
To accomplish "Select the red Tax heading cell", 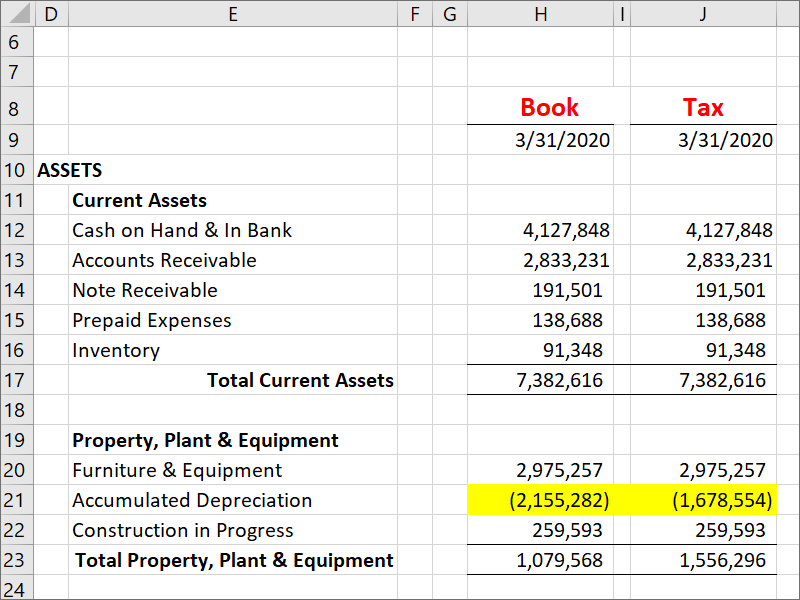I will [x=703, y=107].
